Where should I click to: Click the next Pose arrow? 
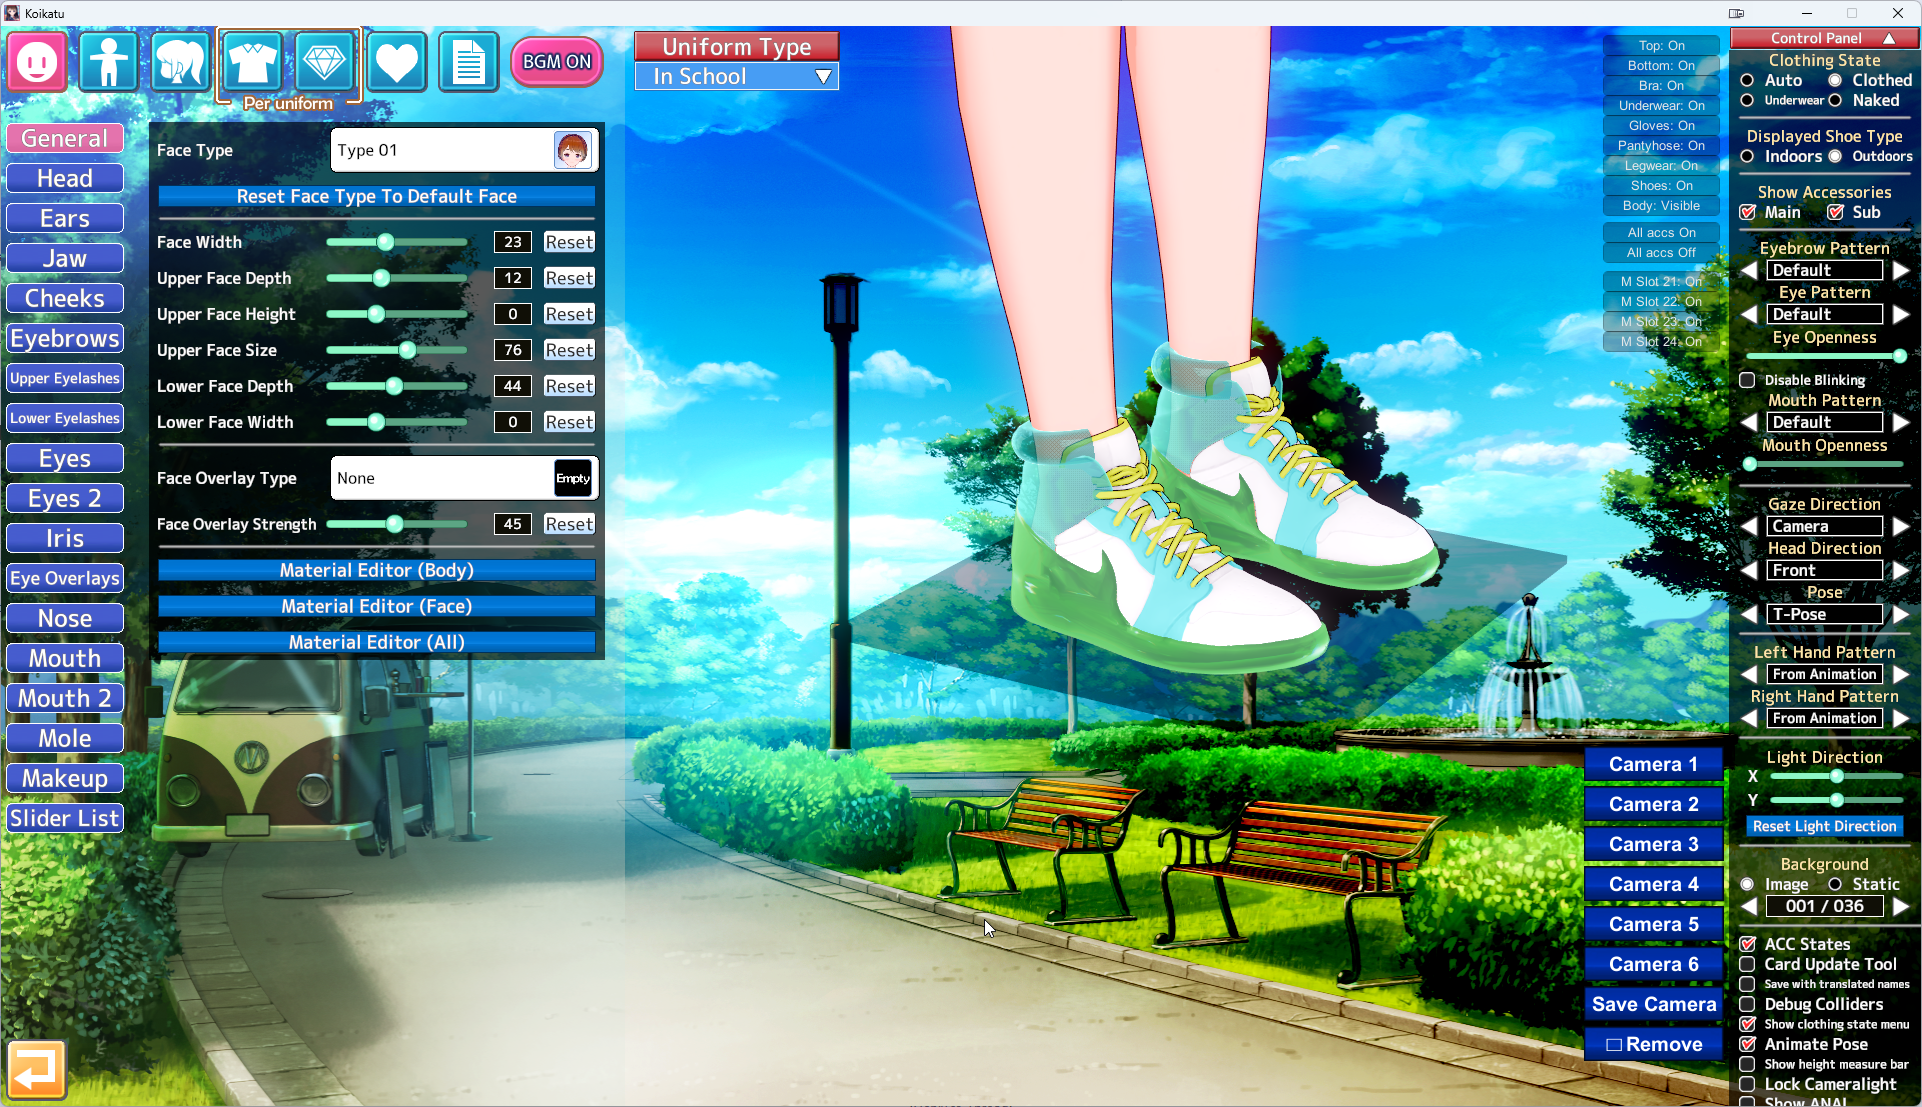[1901, 614]
